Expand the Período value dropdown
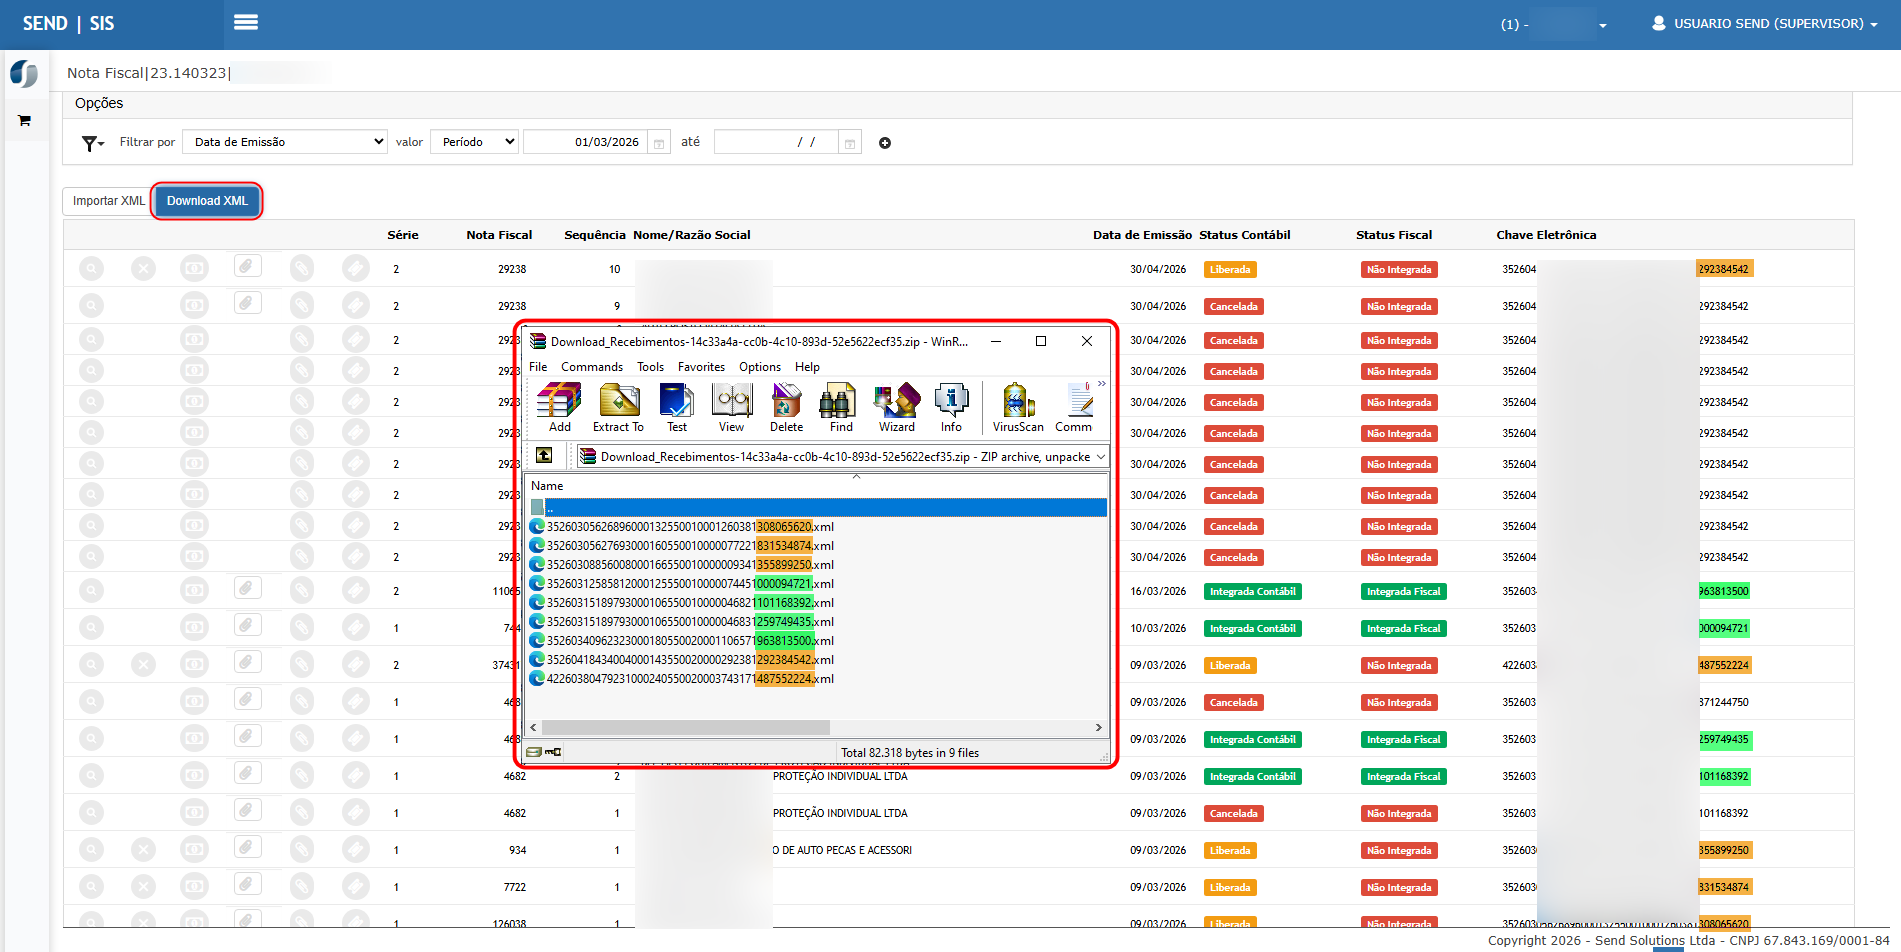Screen dimensions: 1901x952 click(x=475, y=142)
